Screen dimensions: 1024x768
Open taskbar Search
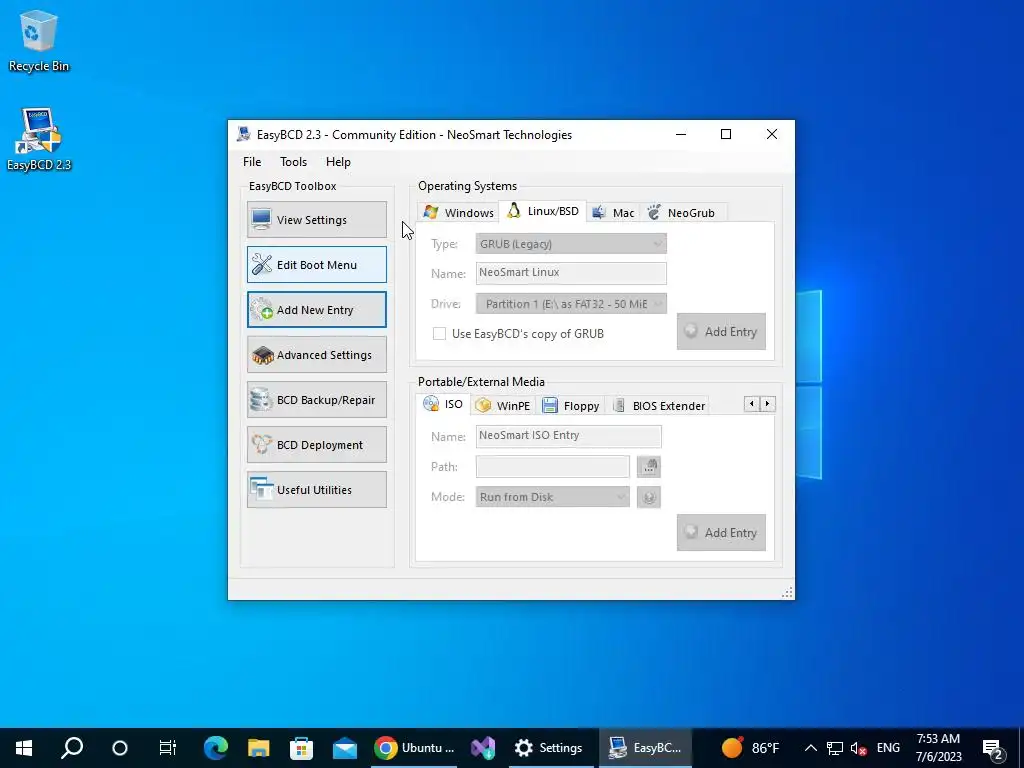pyautogui.click(x=72, y=748)
